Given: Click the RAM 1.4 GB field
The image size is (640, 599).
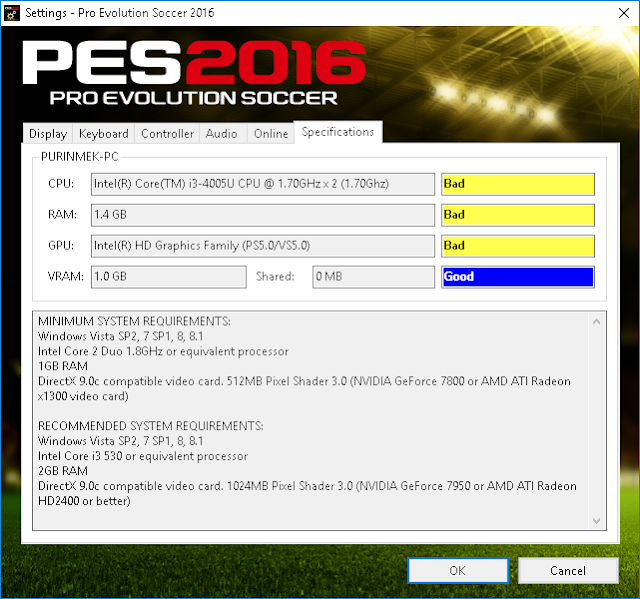Looking at the screenshot, I should coord(263,215).
